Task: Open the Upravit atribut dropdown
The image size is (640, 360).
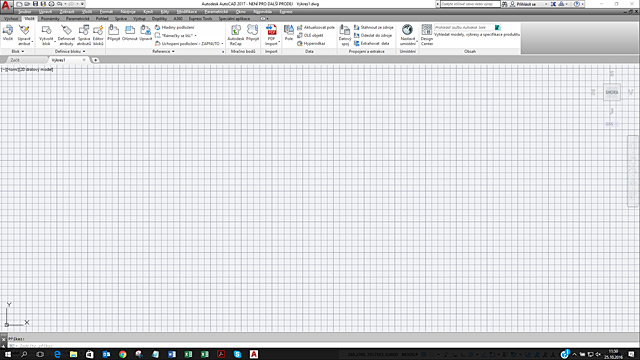Action: tap(33, 42)
